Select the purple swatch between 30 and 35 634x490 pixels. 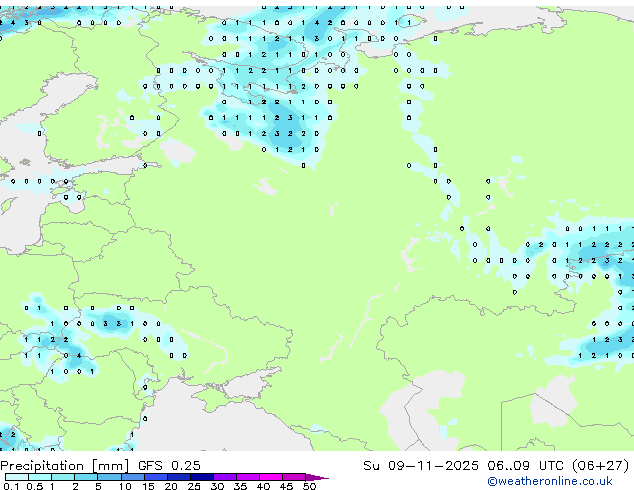tap(225, 477)
